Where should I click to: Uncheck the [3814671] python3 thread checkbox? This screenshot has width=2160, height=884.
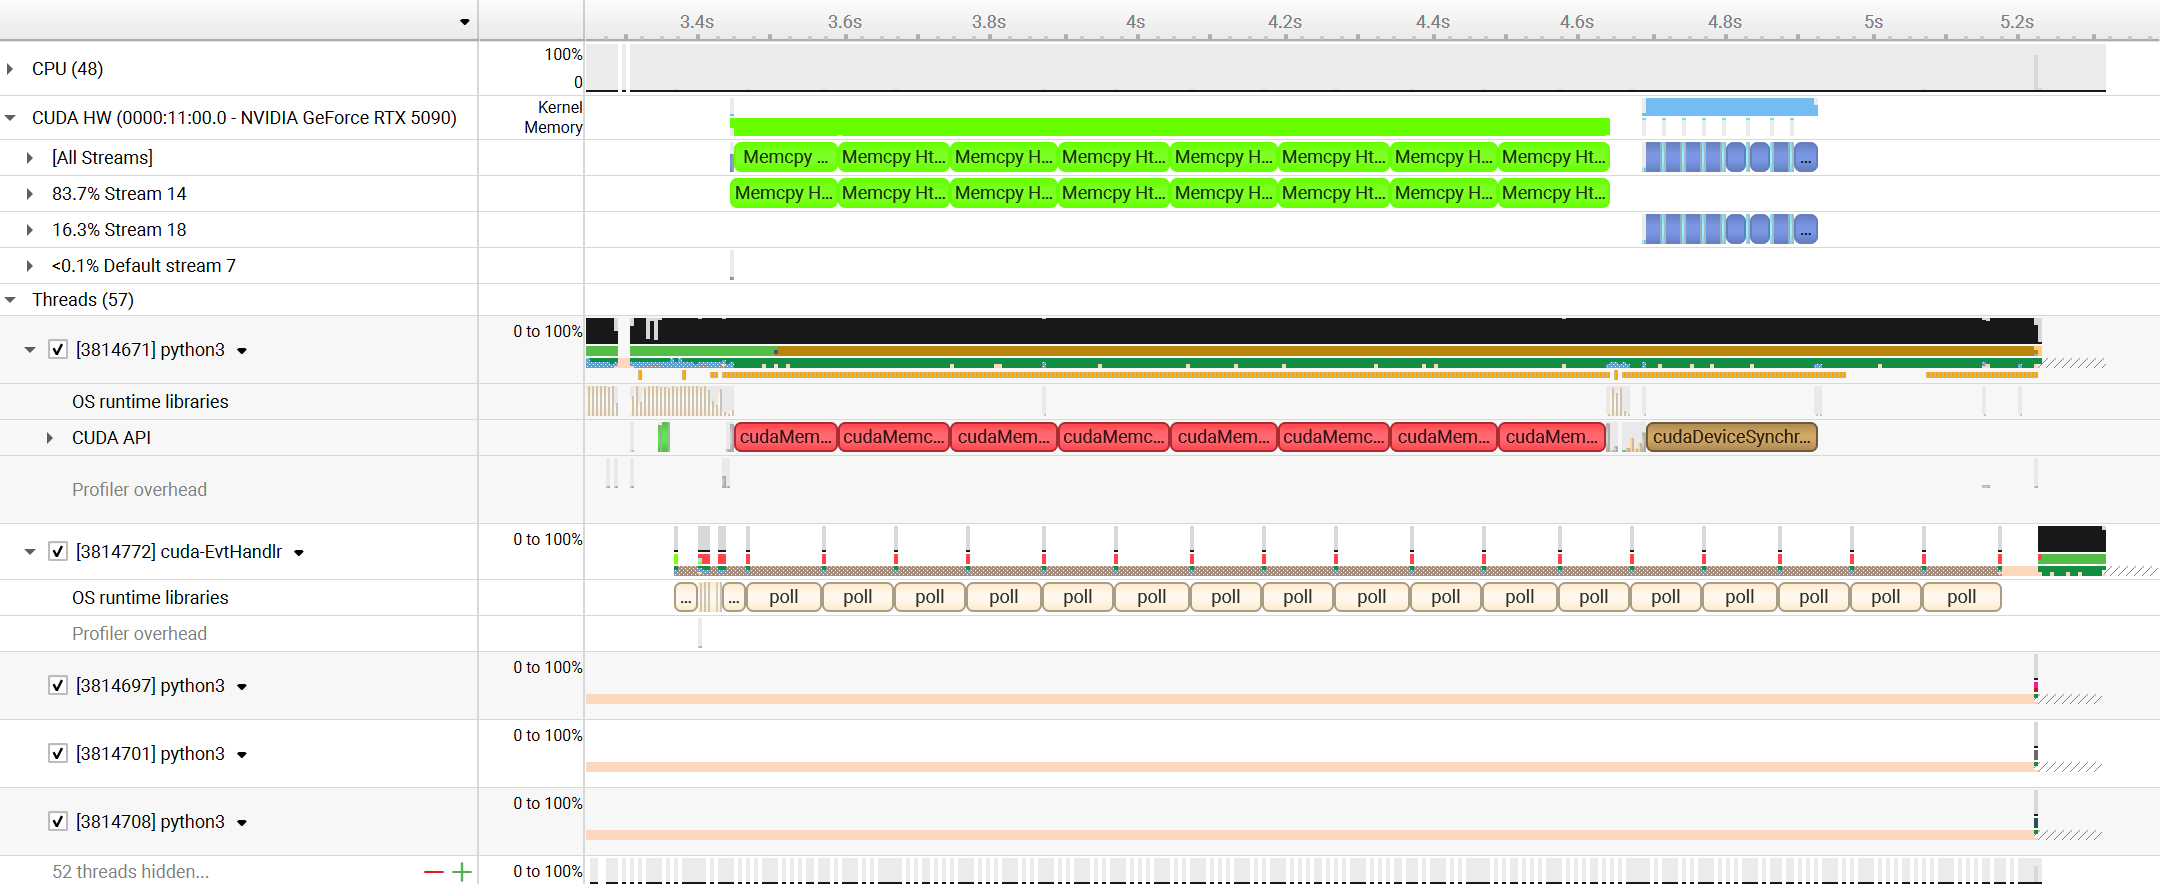coord(58,350)
